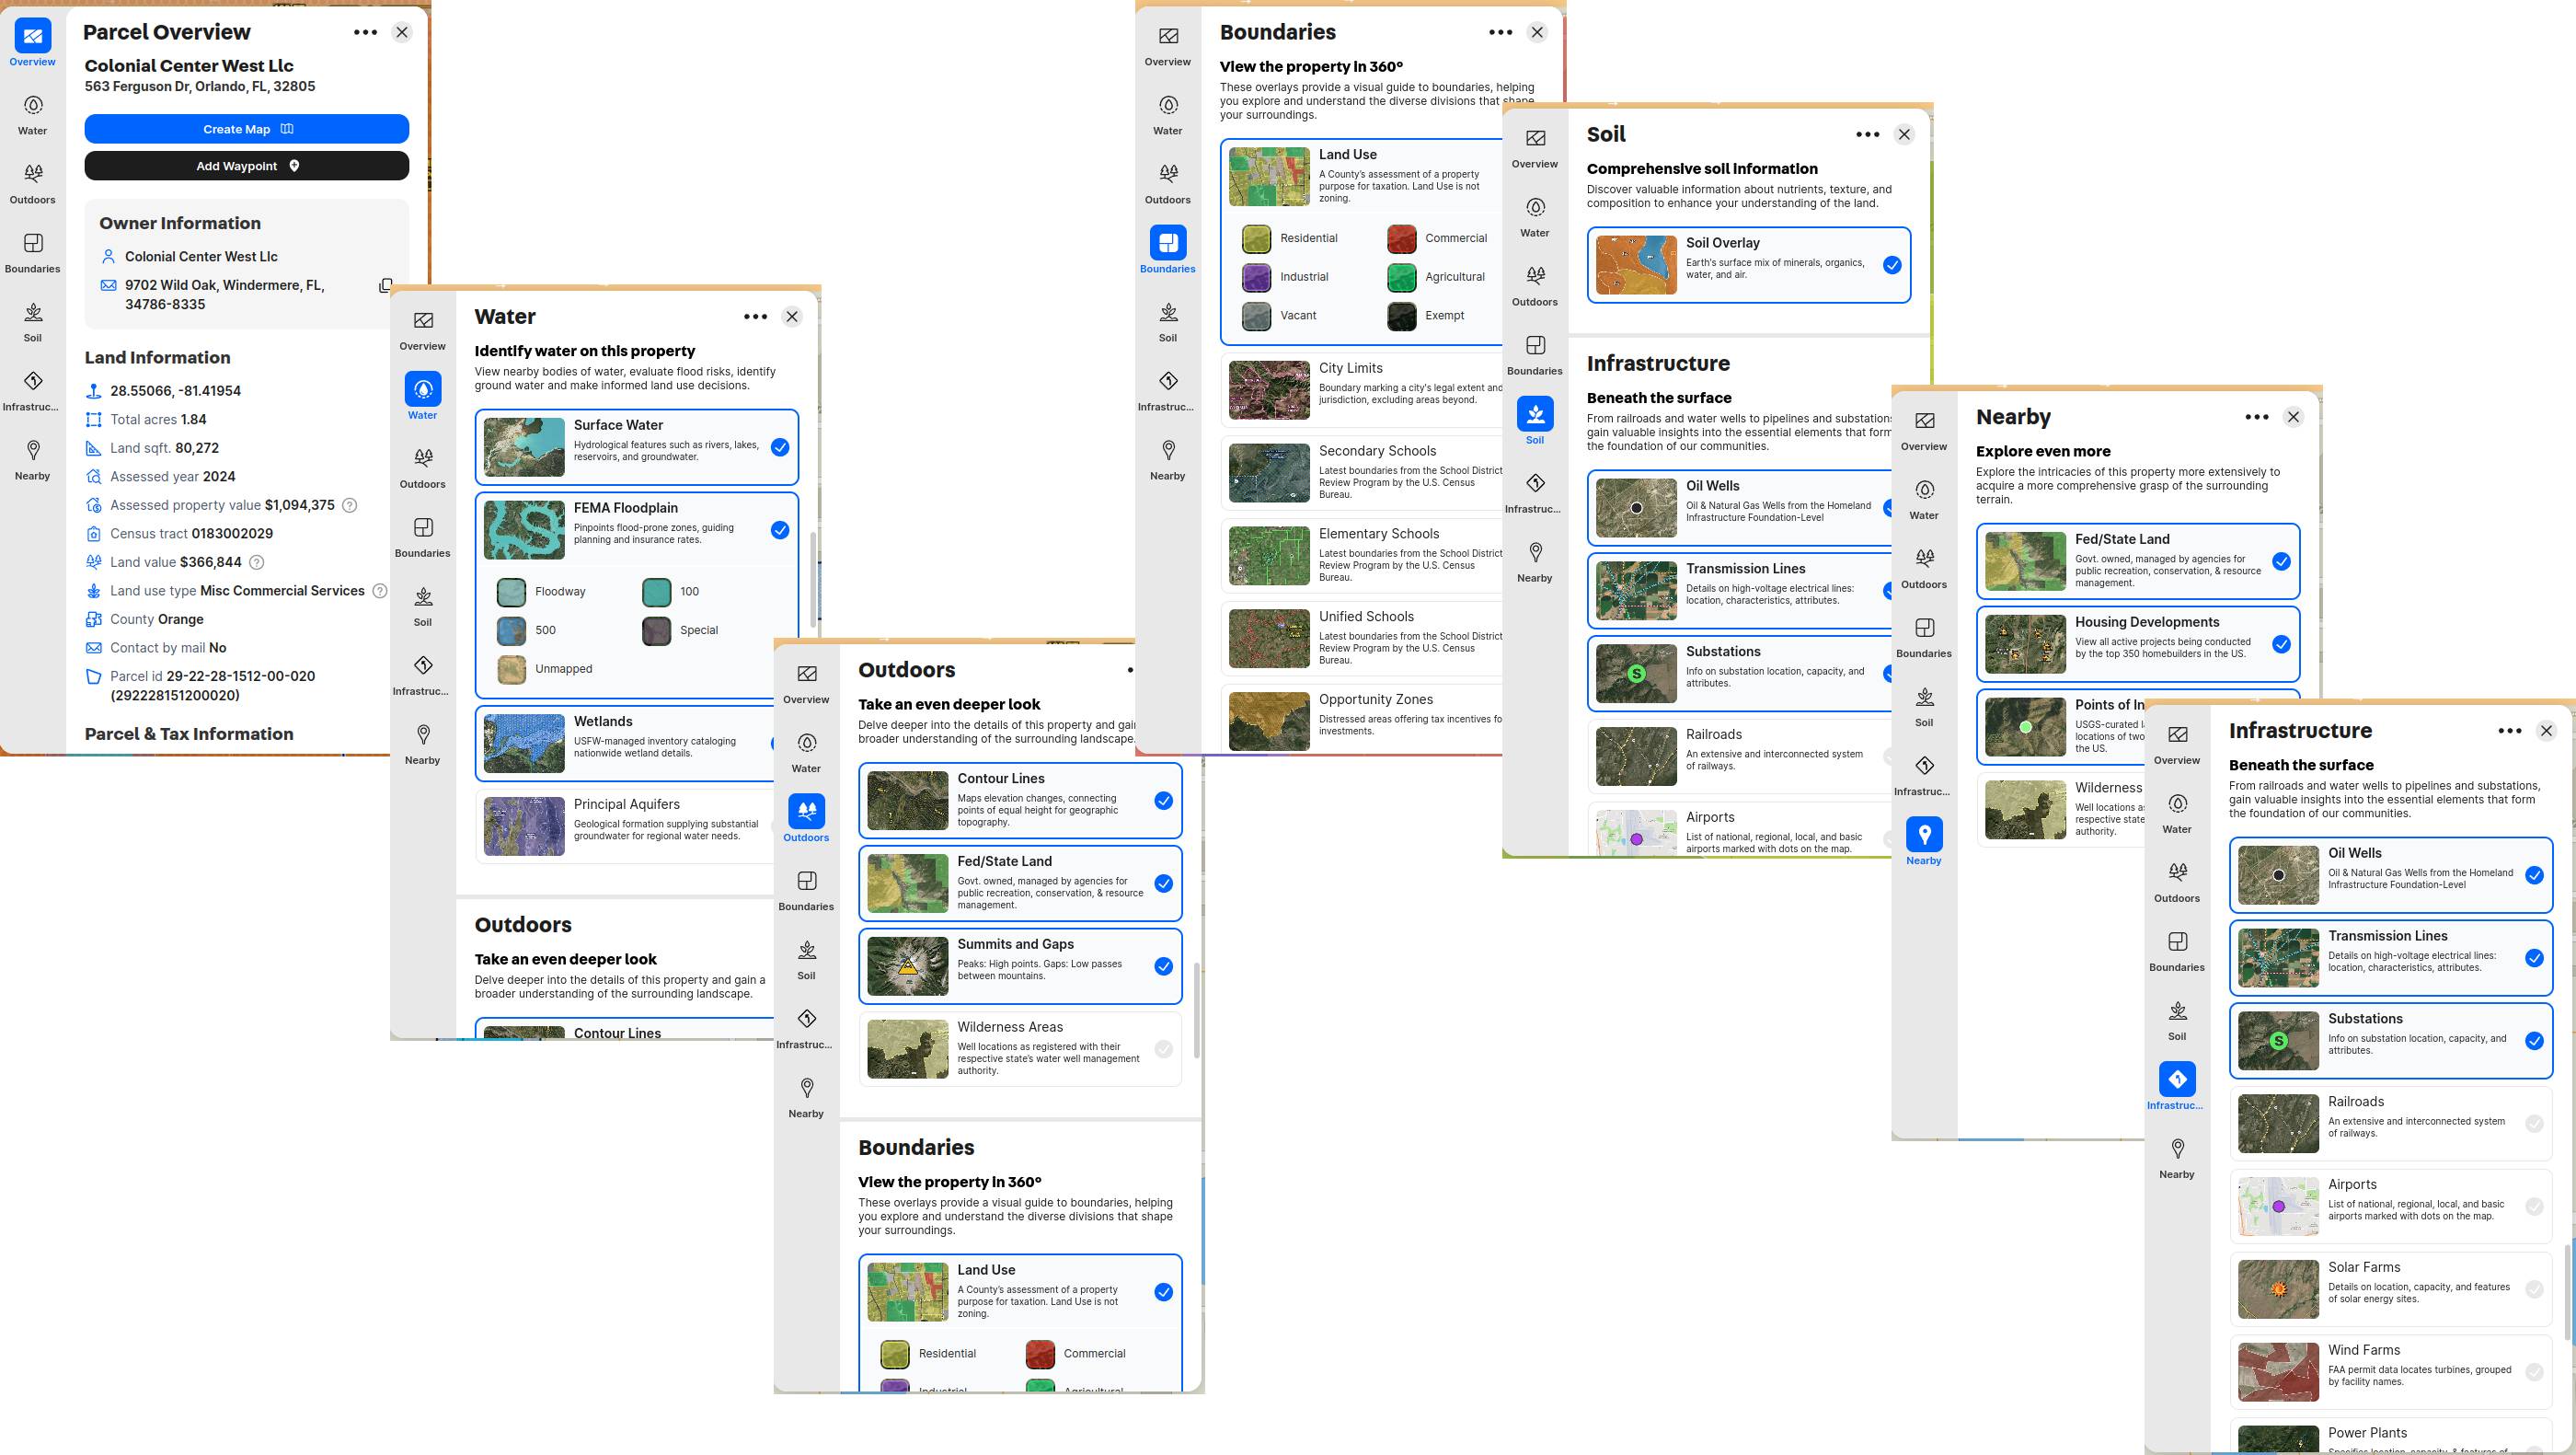Open Water tab in Outdoors panel sidebar
The width and height of the screenshot is (2576, 1455).
(807, 752)
